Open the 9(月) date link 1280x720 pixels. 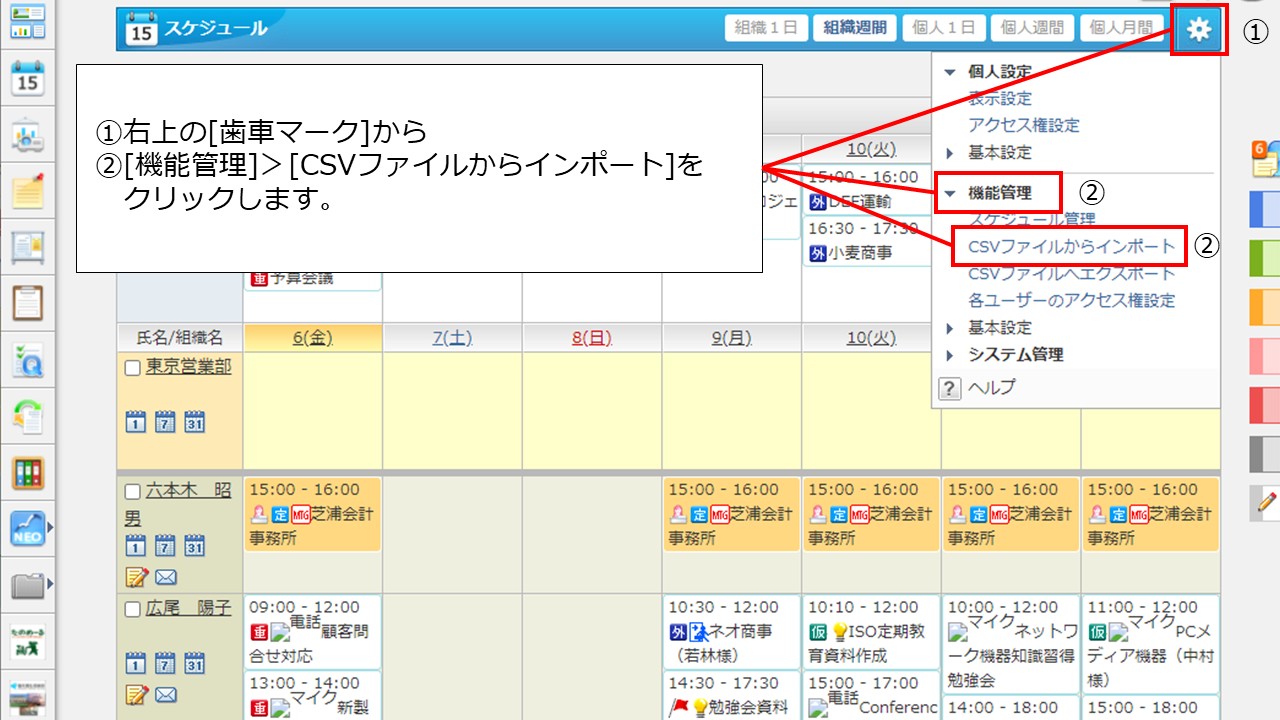[x=731, y=338]
